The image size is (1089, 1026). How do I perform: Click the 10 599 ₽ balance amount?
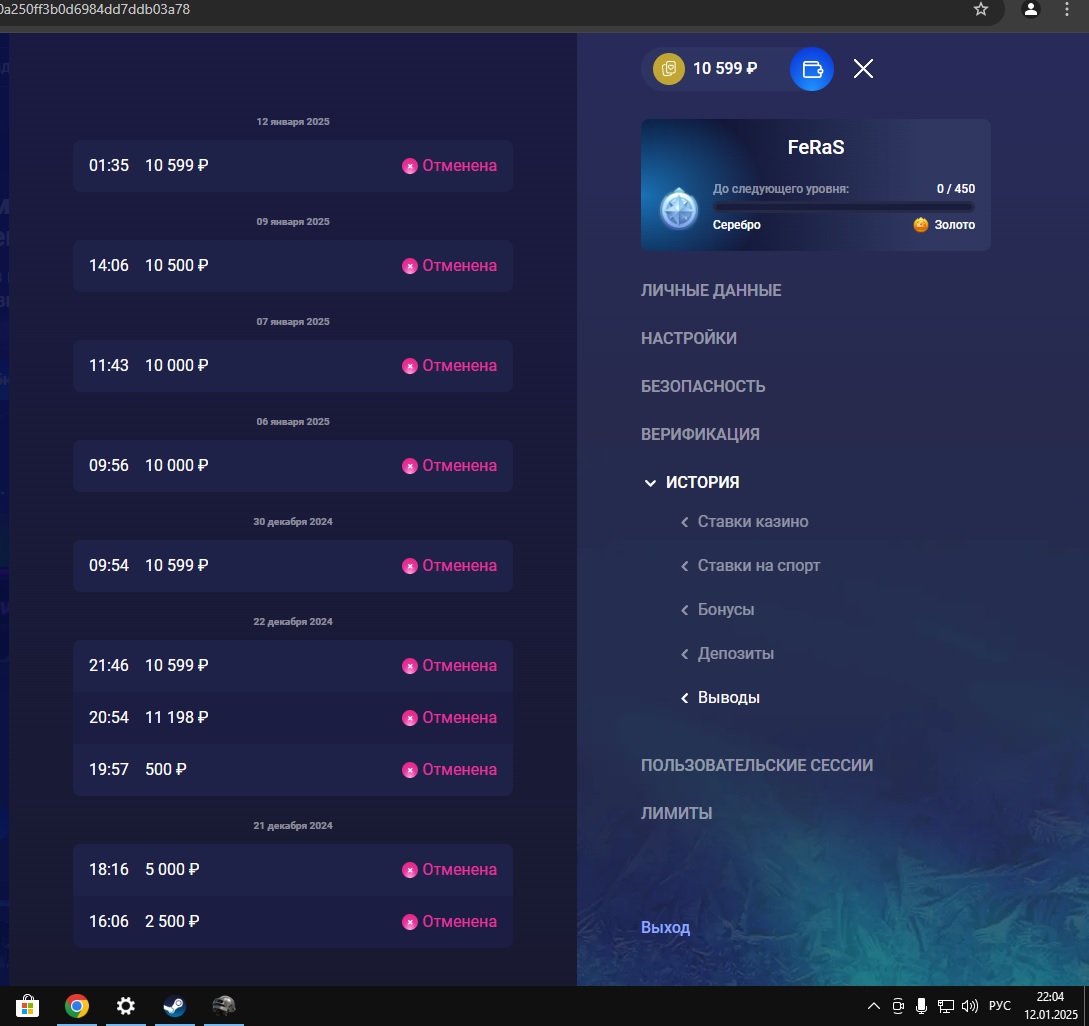[x=725, y=69]
